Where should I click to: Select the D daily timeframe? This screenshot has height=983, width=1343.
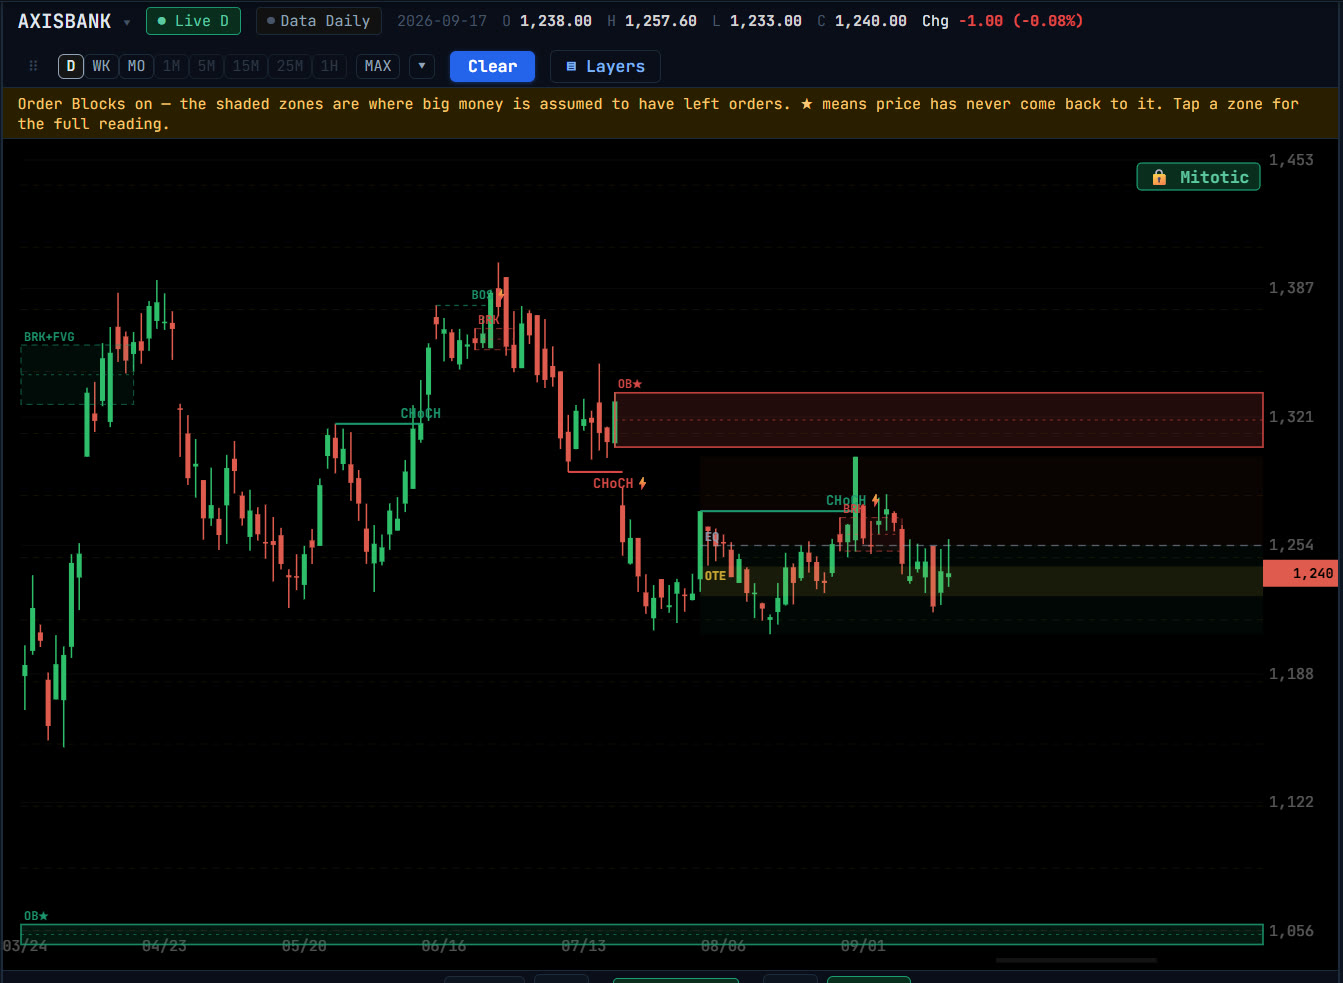(70, 66)
